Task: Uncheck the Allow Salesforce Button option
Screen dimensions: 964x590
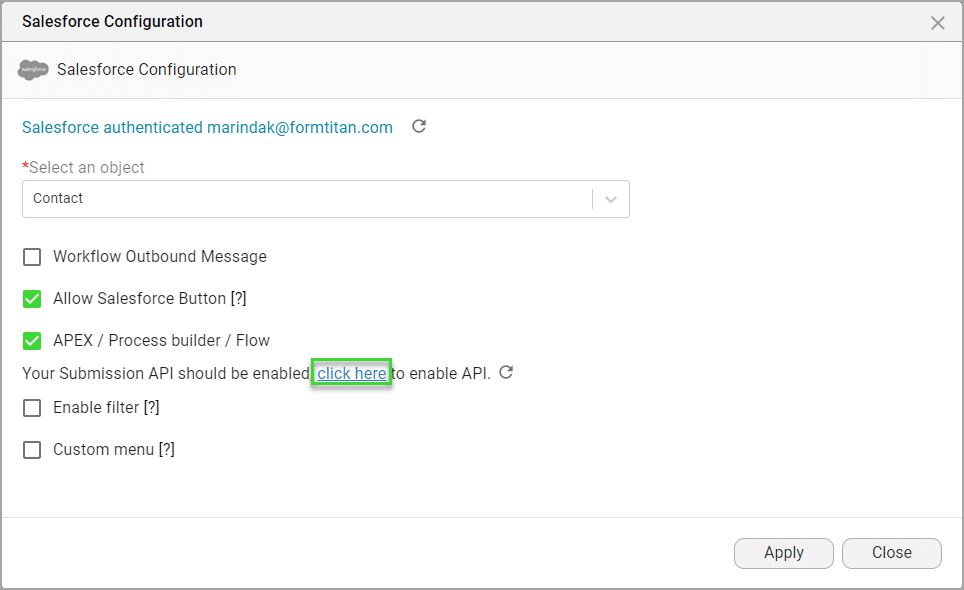Action: (x=33, y=299)
